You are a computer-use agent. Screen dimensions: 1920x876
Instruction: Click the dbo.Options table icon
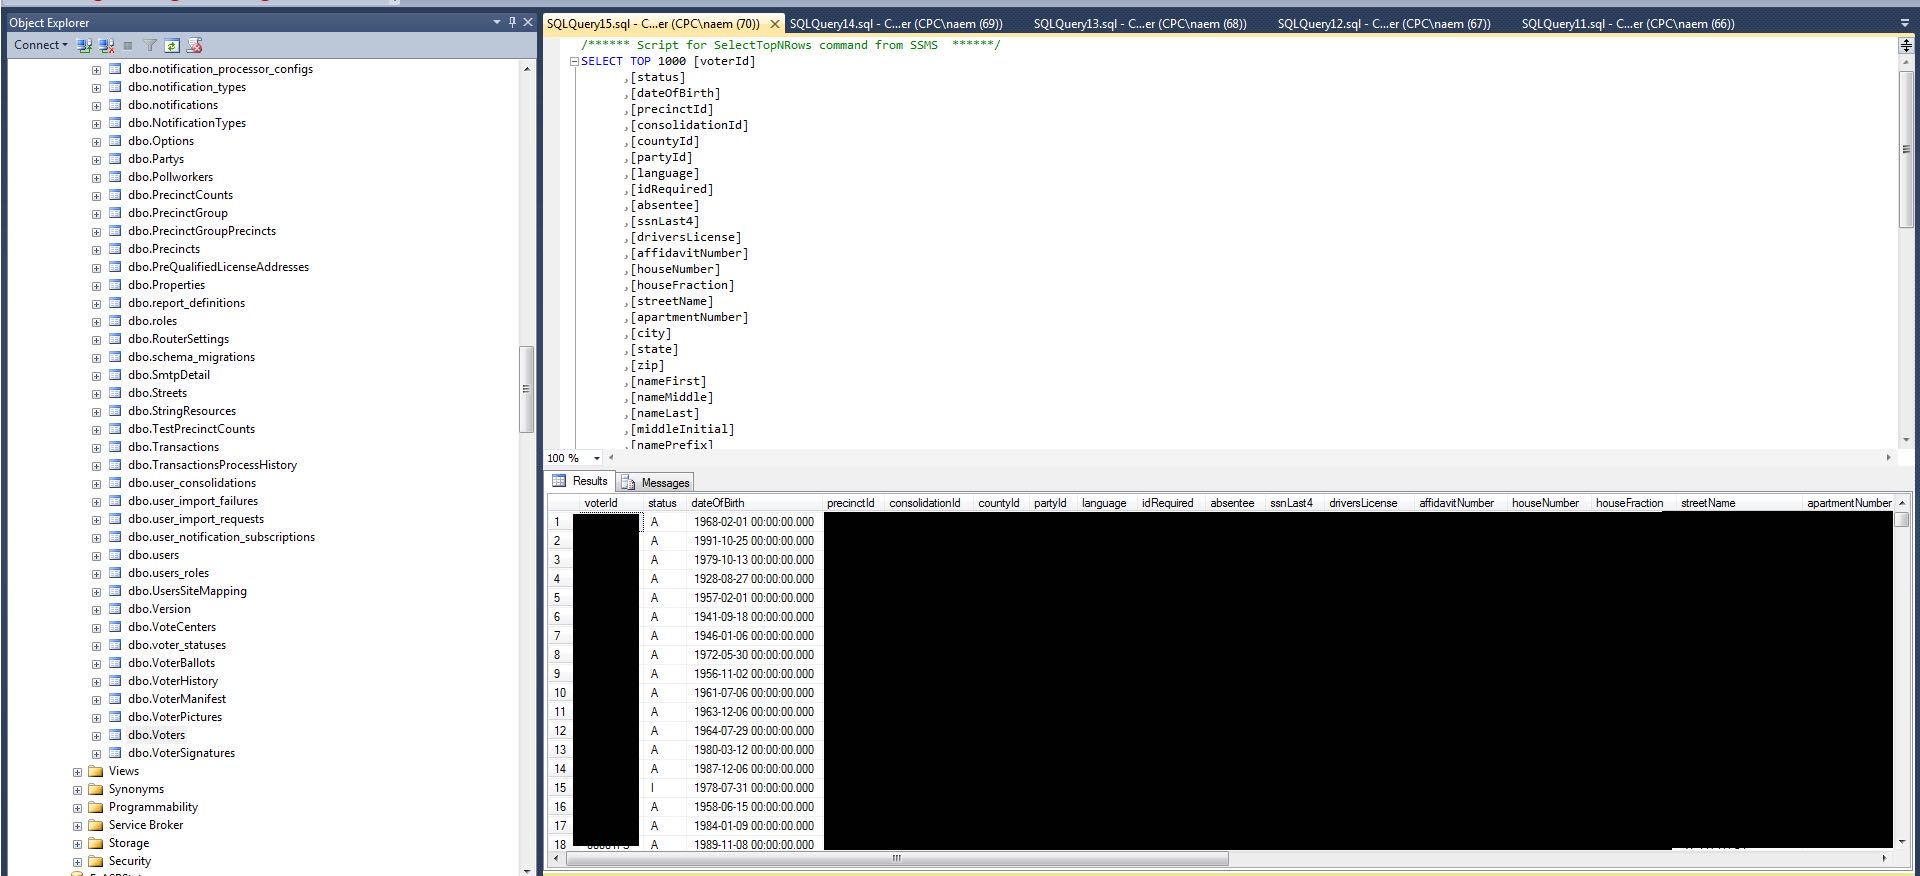(x=115, y=141)
